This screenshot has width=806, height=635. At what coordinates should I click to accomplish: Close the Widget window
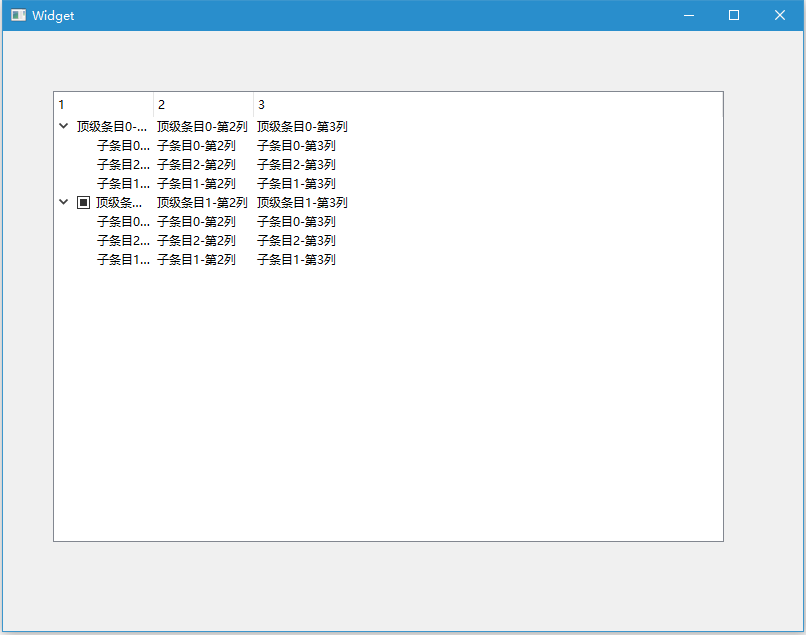[780, 15]
